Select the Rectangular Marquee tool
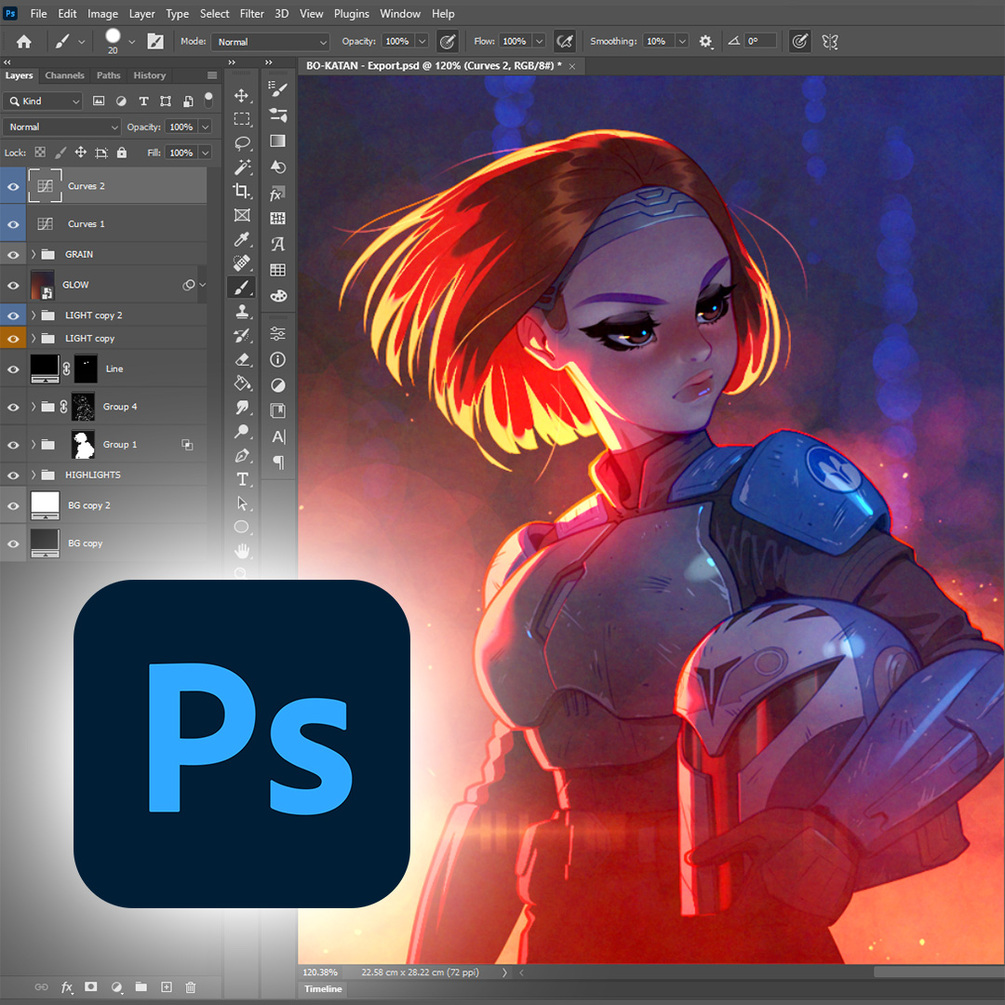Viewport: 1005px width, 1005px height. tap(242, 119)
